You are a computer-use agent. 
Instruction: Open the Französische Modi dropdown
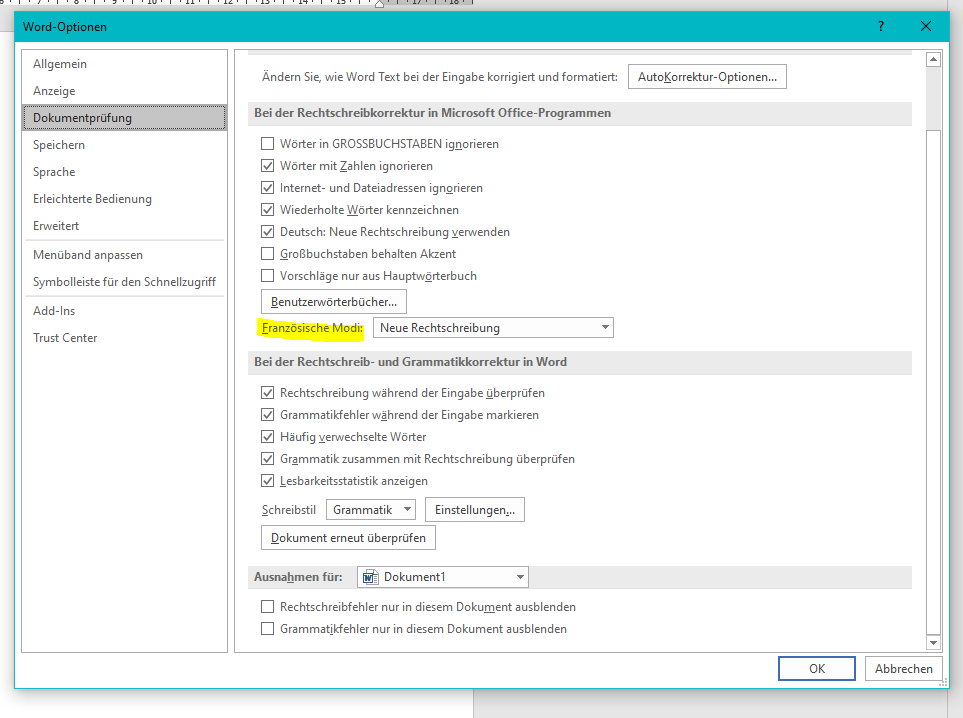click(x=493, y=327)
